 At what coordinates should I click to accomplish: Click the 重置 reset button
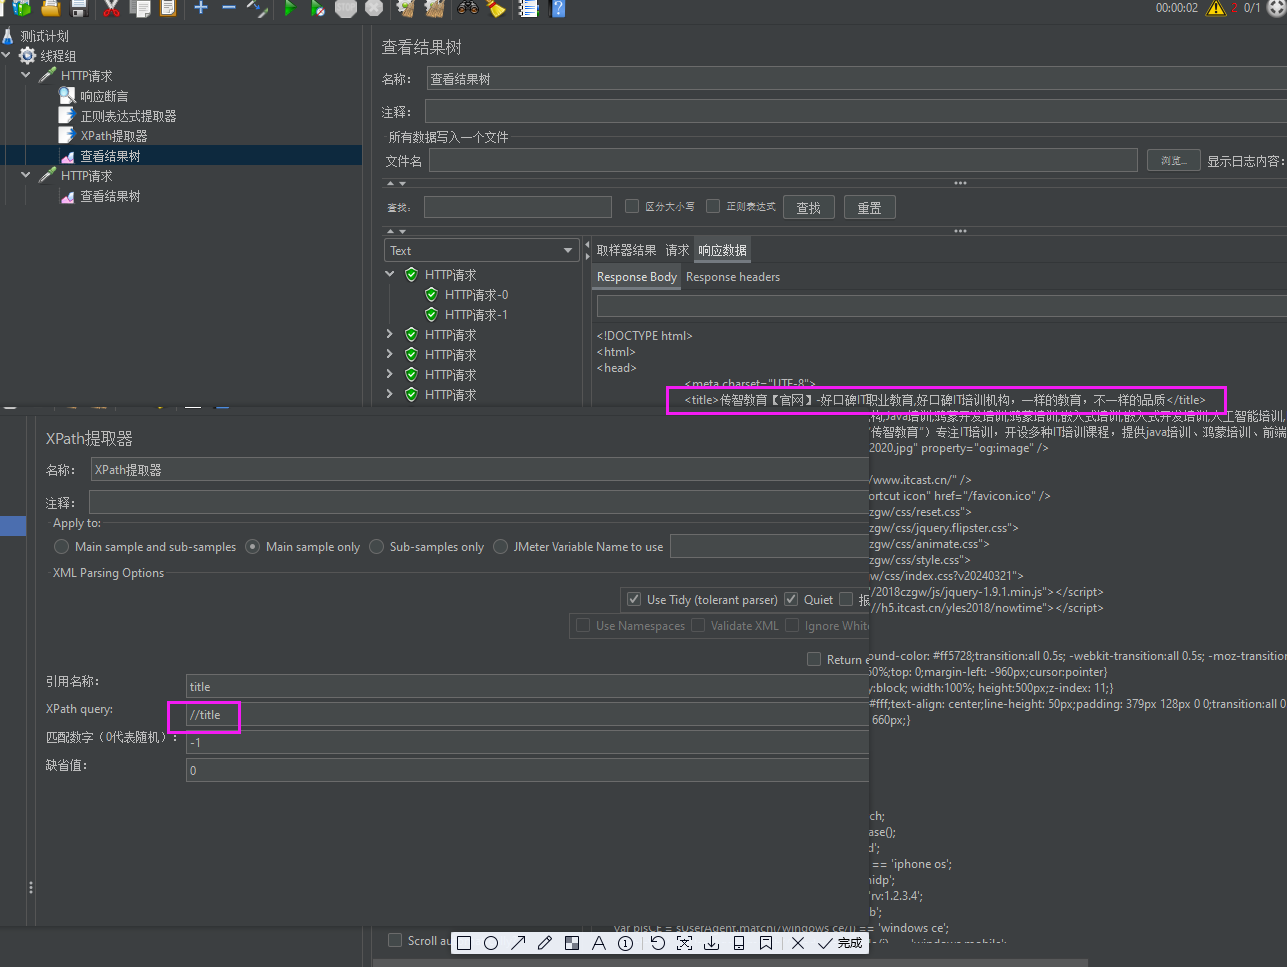870,208
